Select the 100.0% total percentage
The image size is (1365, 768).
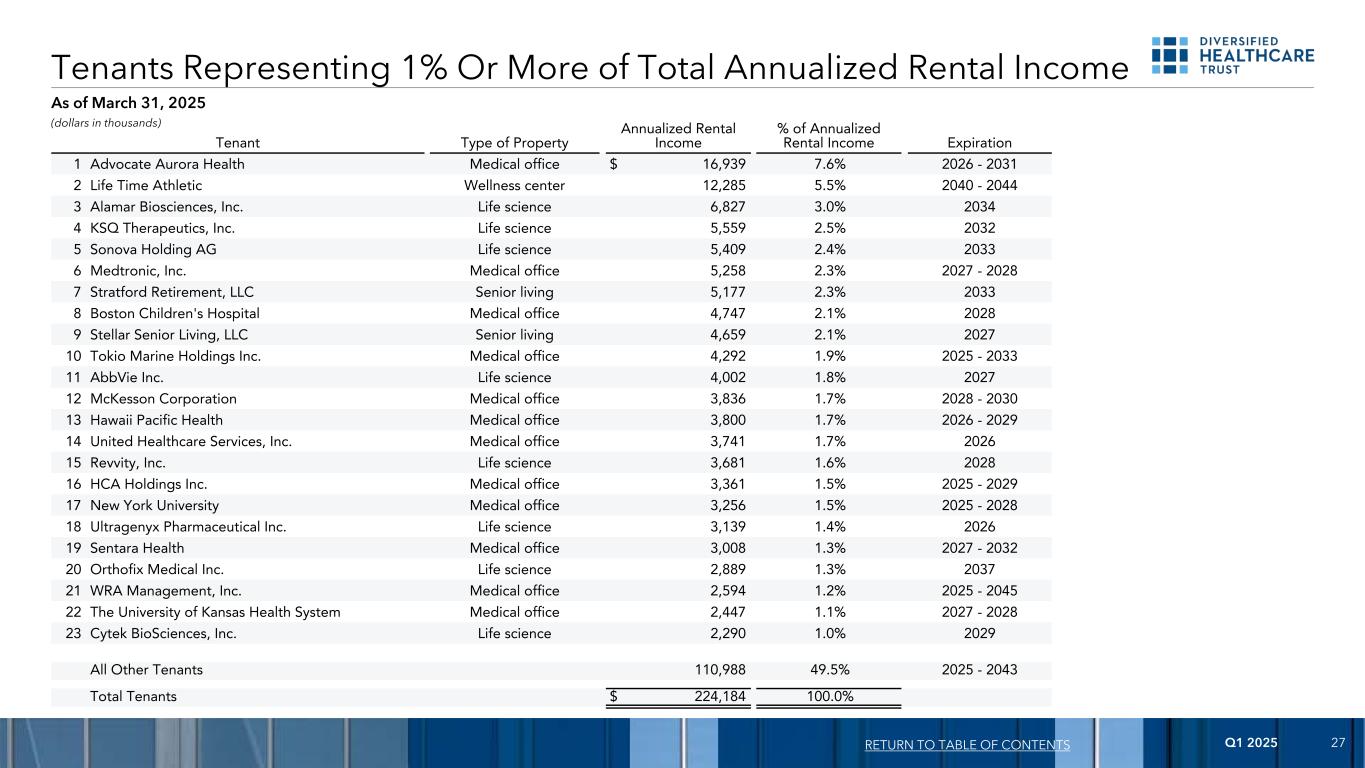[x=829, y=697]
